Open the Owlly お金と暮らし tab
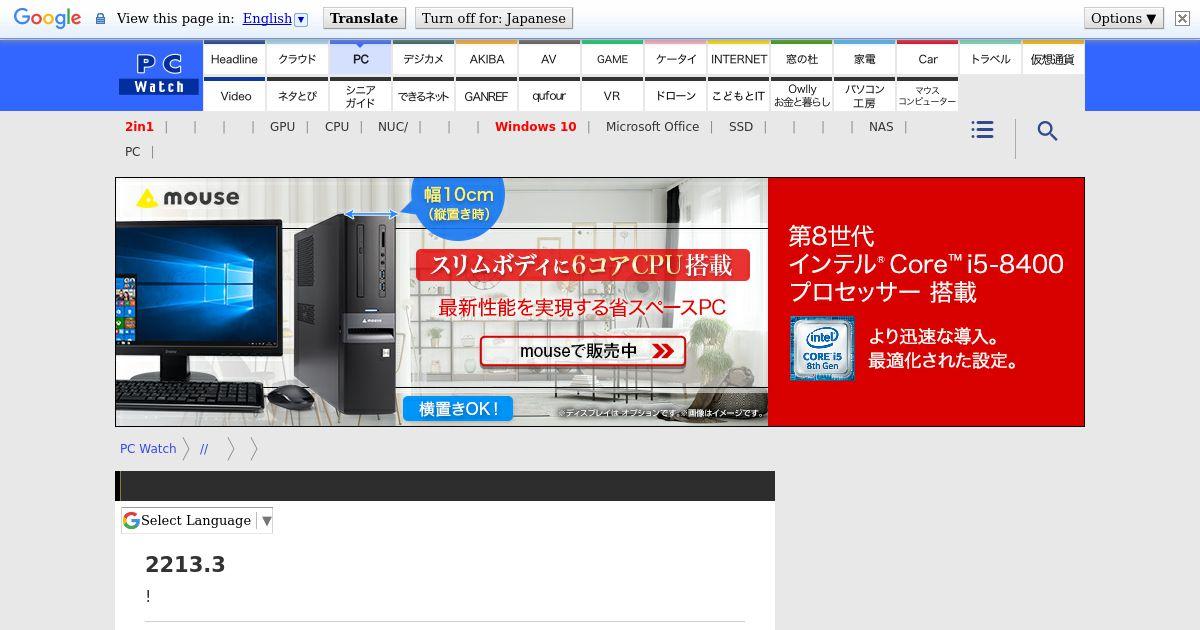 pos(801,95)
